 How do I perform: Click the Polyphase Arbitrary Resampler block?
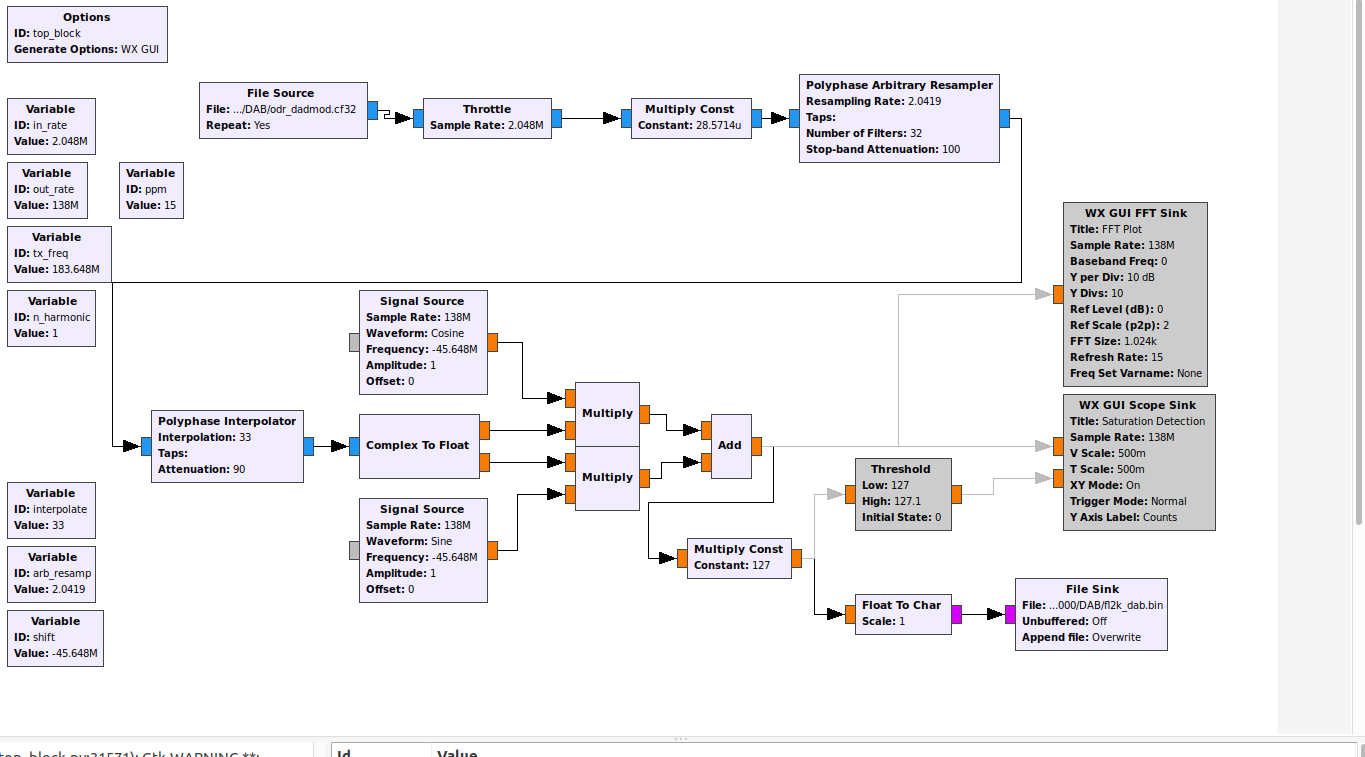899,118
